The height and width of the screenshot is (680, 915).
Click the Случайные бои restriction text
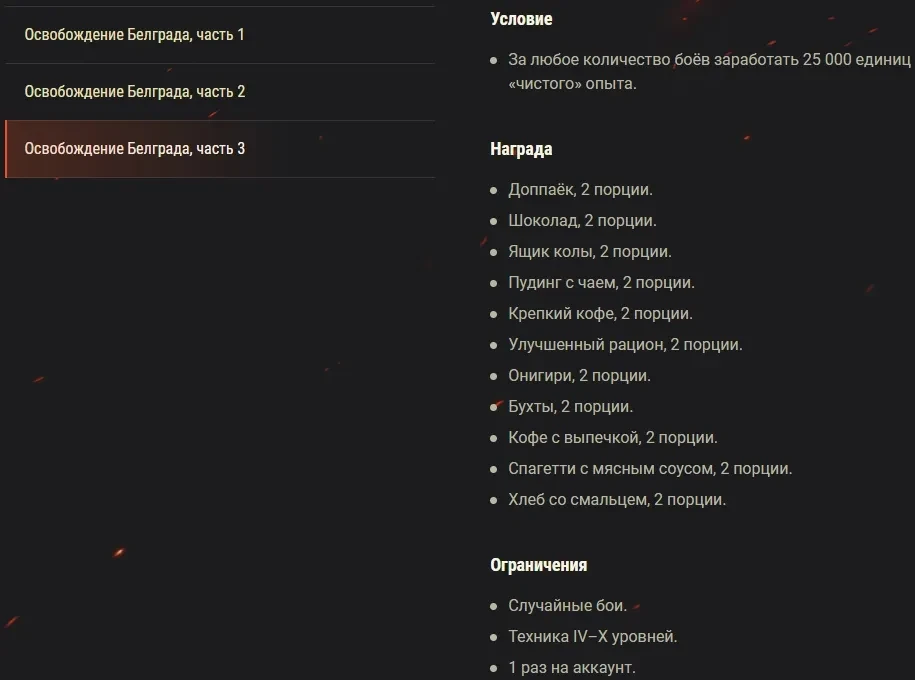point(567,605)
